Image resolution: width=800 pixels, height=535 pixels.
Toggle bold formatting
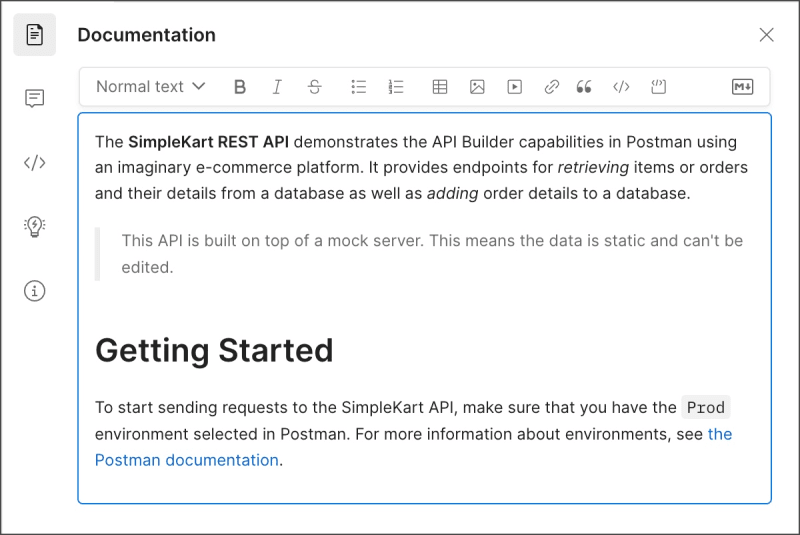(240, 87)
